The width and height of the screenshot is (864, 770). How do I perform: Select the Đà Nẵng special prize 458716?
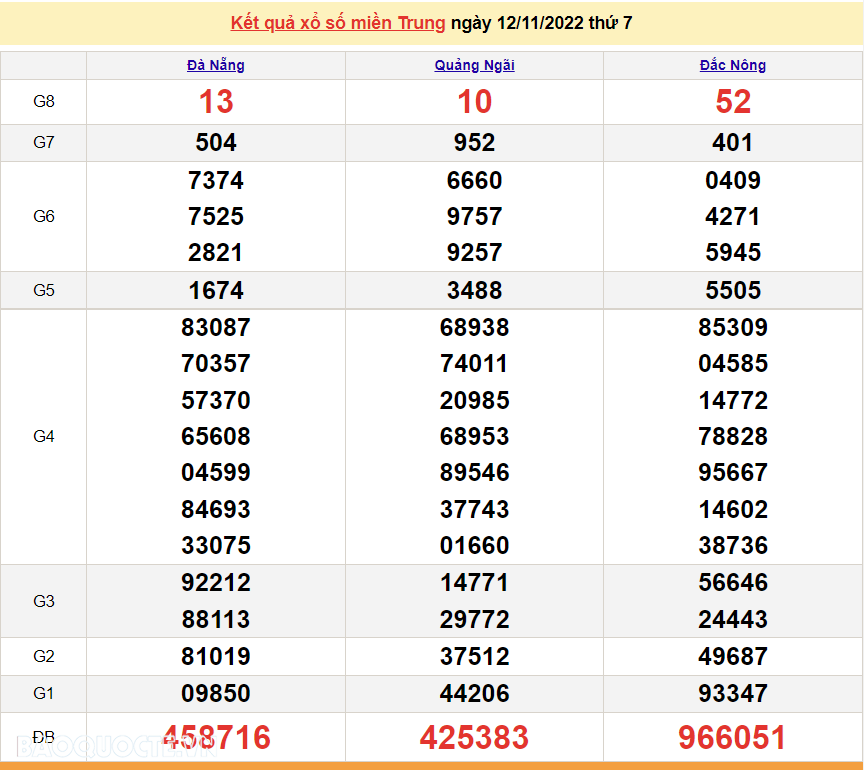[216, 738]
